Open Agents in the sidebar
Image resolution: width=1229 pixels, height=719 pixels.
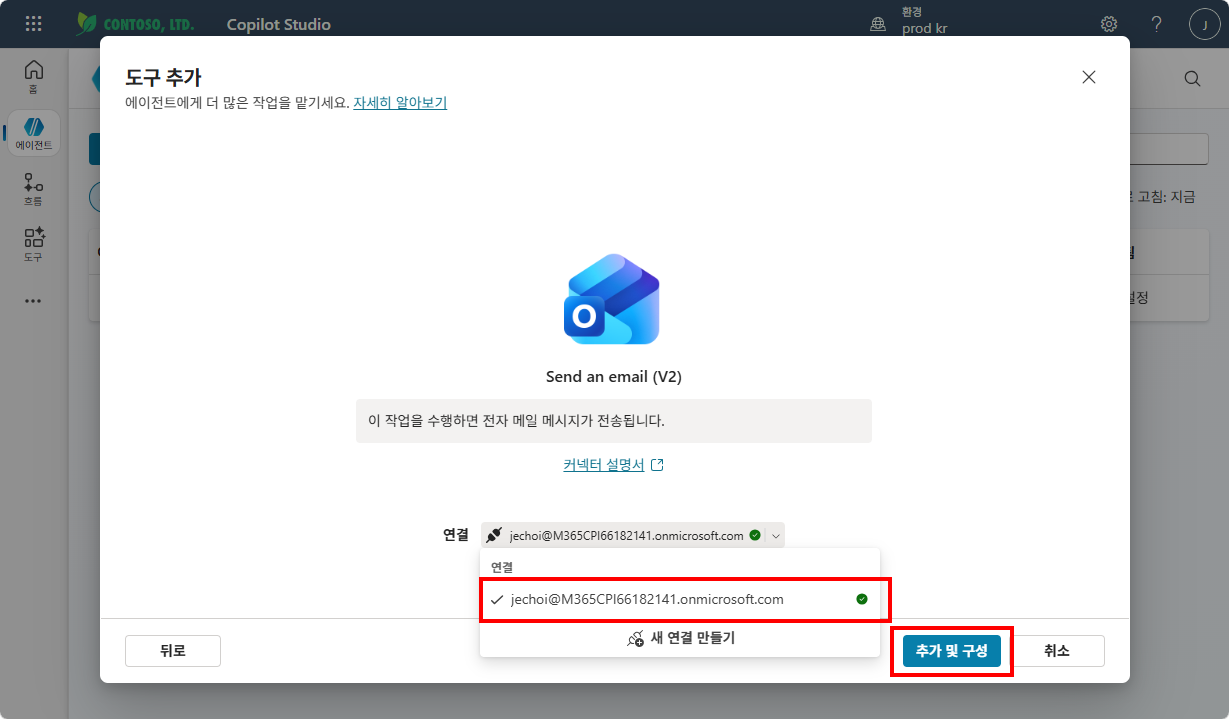[34, 133]
